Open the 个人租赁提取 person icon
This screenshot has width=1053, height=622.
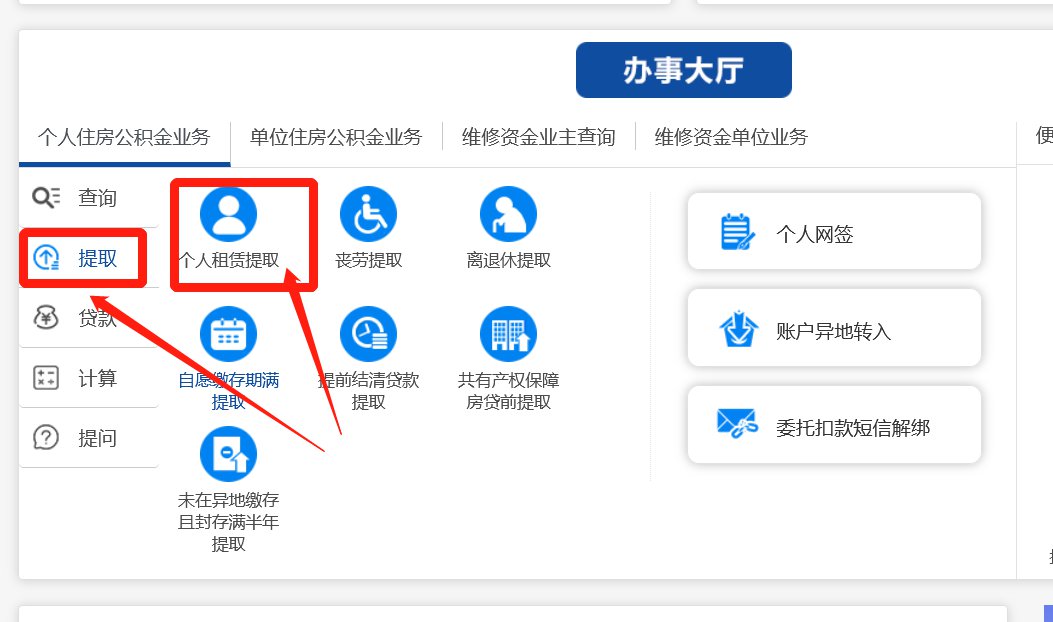tap(228, 214)
